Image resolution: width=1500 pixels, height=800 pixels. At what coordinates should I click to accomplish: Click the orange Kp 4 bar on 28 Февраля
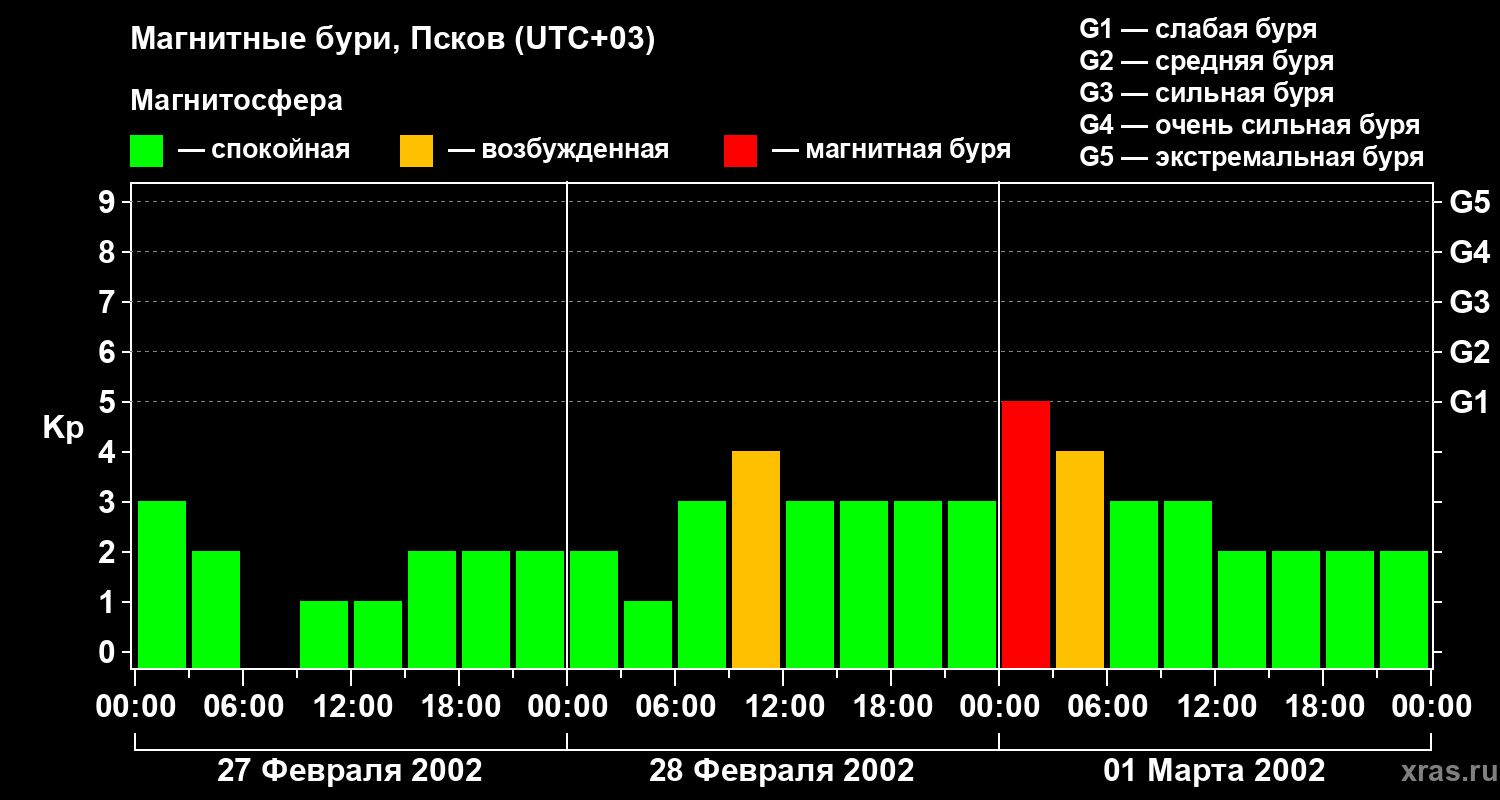756,559
